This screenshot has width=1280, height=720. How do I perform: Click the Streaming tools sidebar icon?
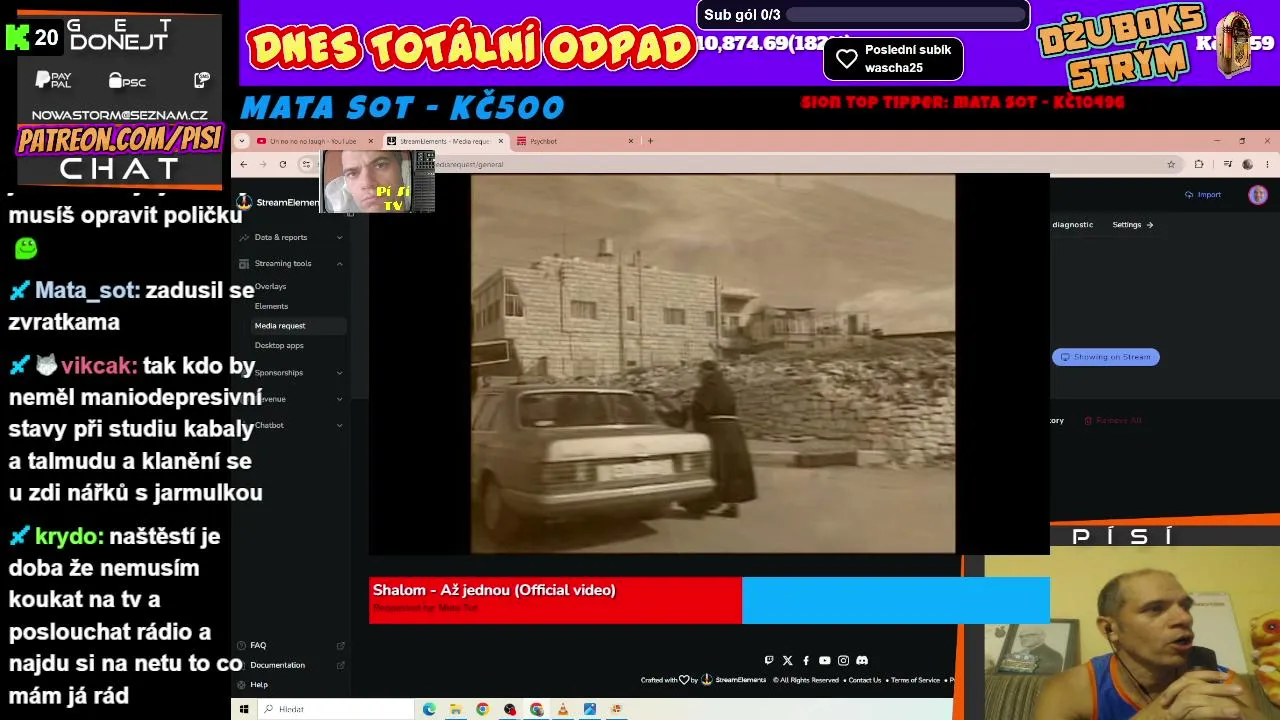pos(244,263)
